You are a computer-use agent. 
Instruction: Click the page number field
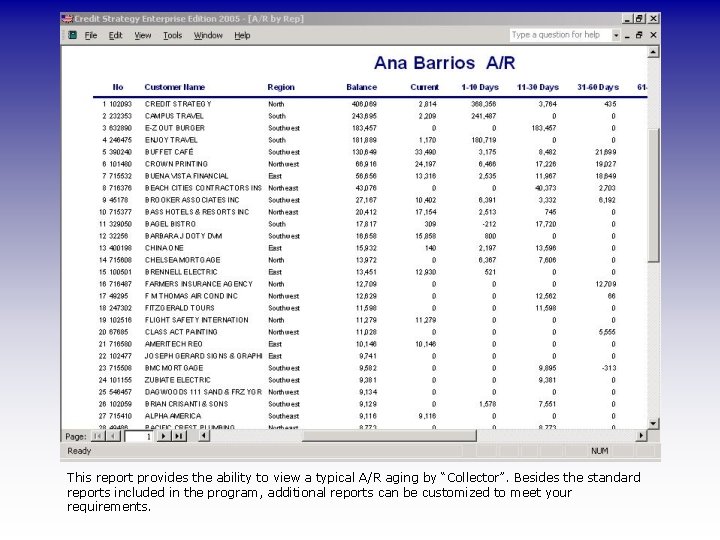coord(138,436)
